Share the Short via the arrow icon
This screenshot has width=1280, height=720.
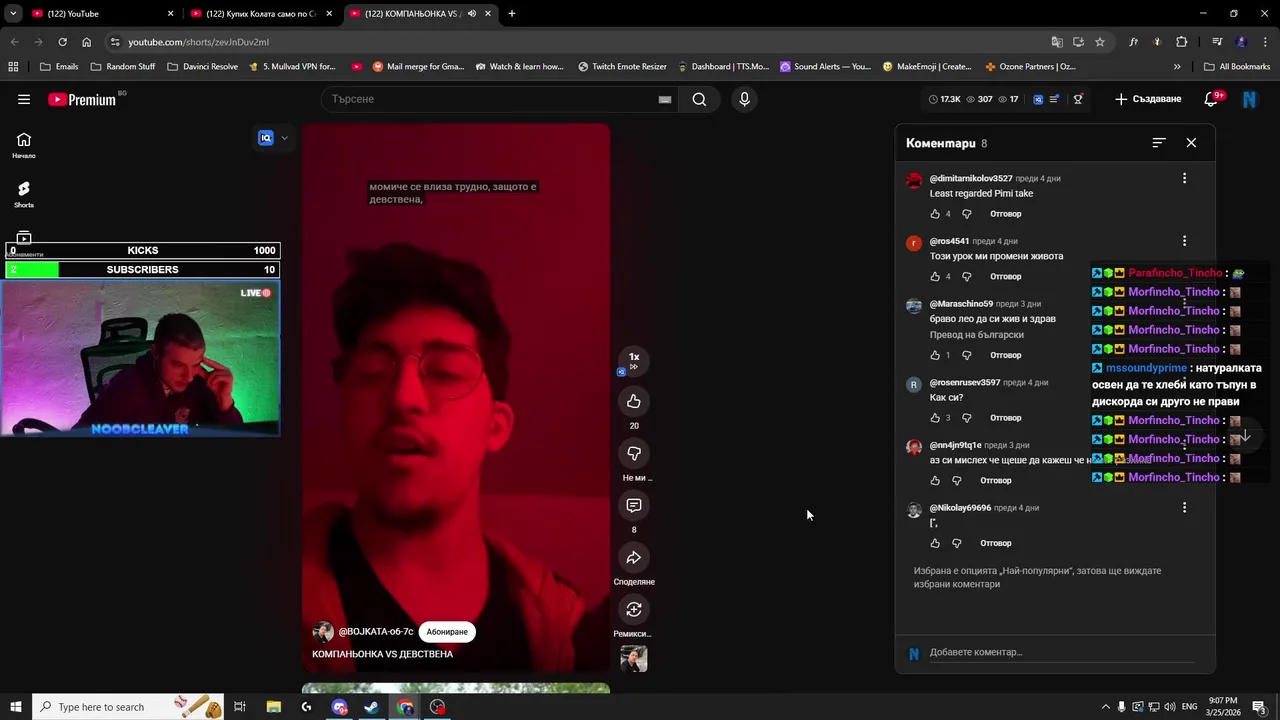634,557
